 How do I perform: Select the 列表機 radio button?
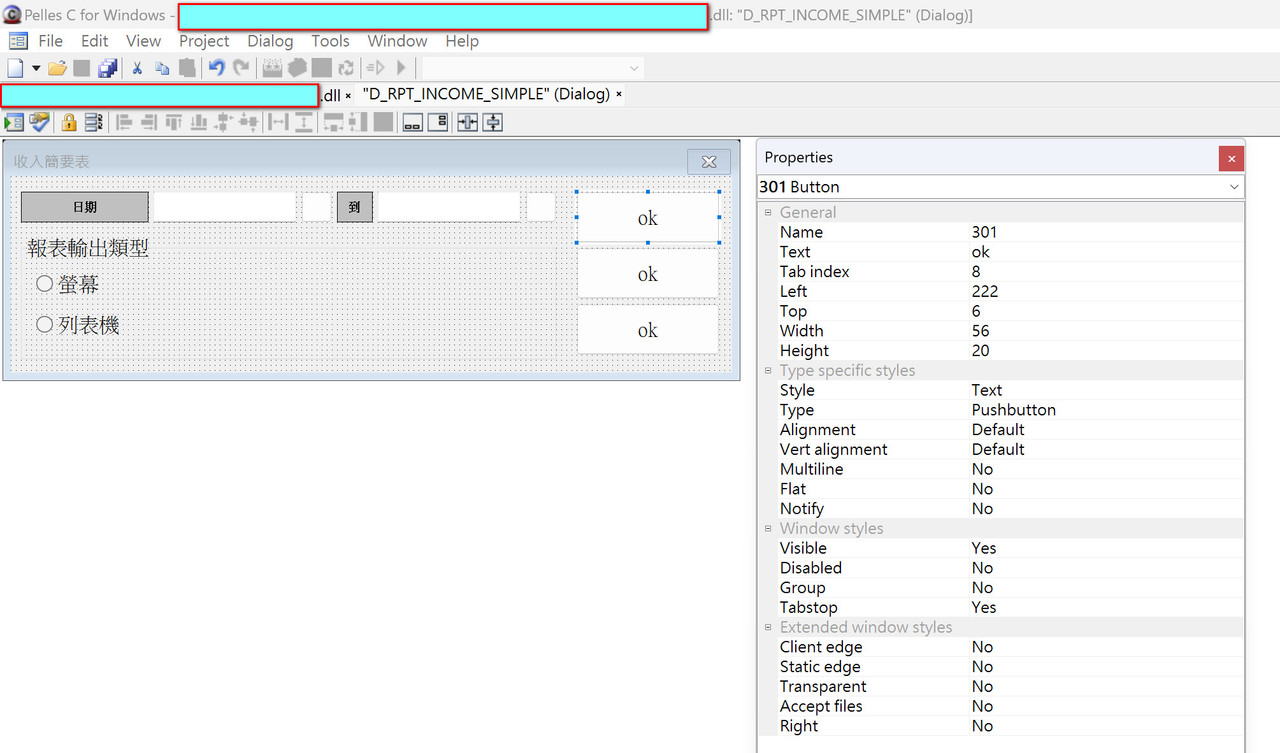coord(77,325)
